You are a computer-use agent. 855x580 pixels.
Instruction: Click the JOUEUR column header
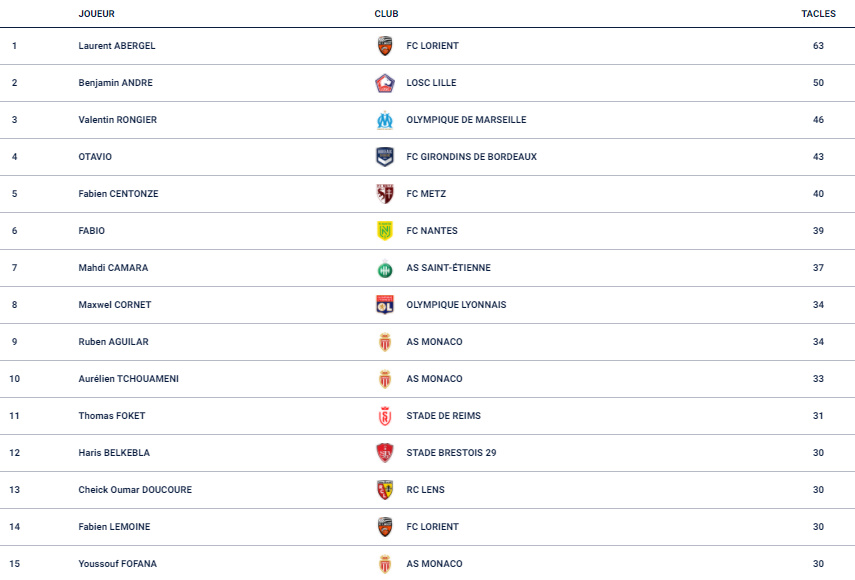tap(97, 14)
